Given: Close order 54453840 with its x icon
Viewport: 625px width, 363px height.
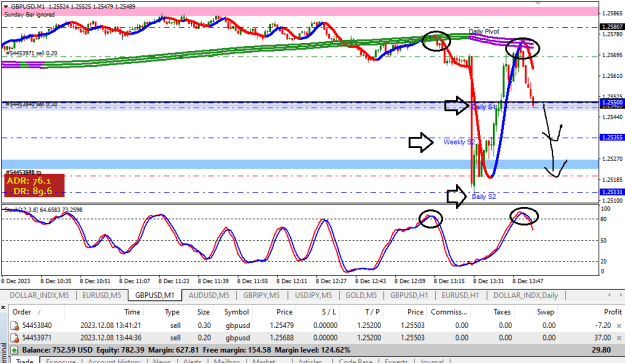Looking at the screenshot, I should 619,326.
